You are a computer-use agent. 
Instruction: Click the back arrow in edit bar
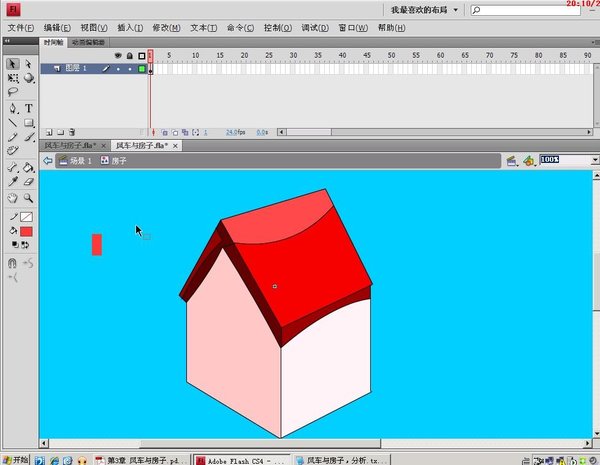click(47, 160)
